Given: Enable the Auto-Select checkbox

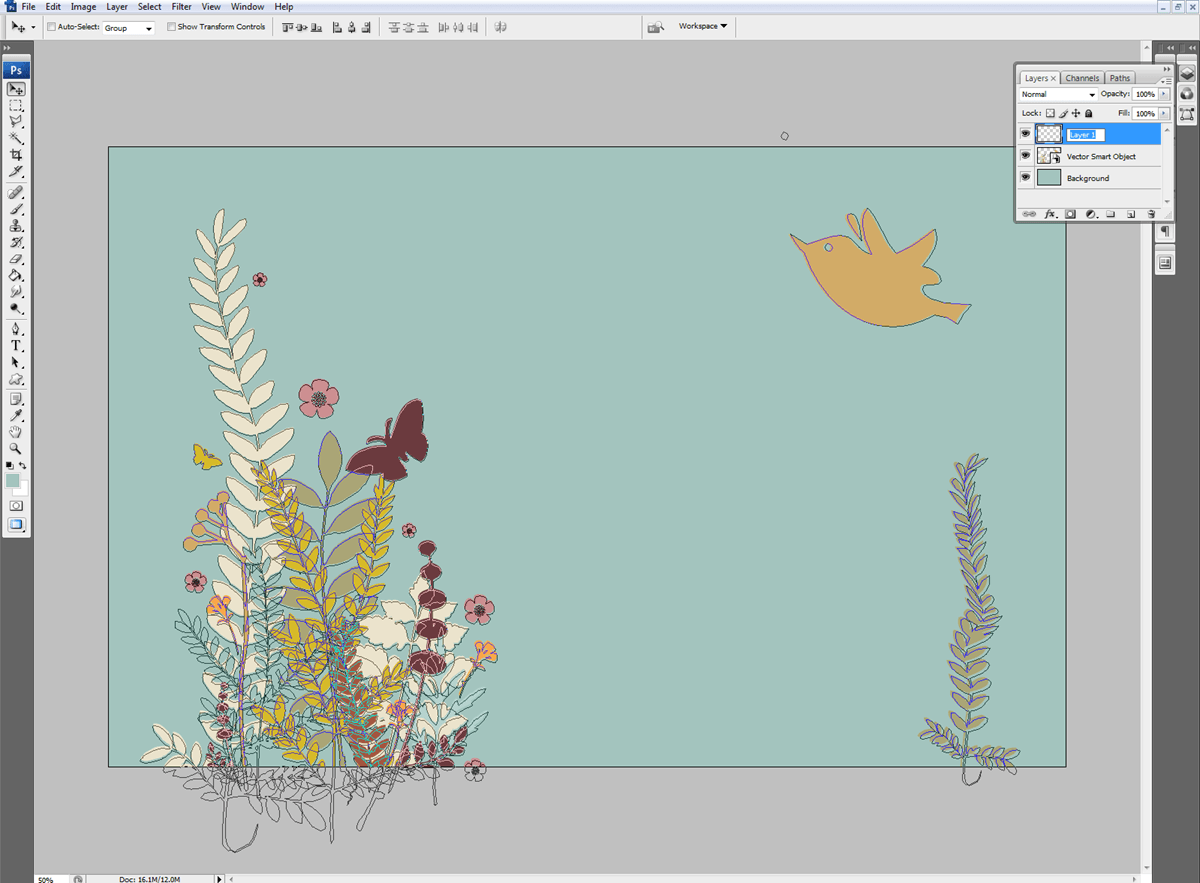Looking at the screenshot, I should (x=51, y=27).
